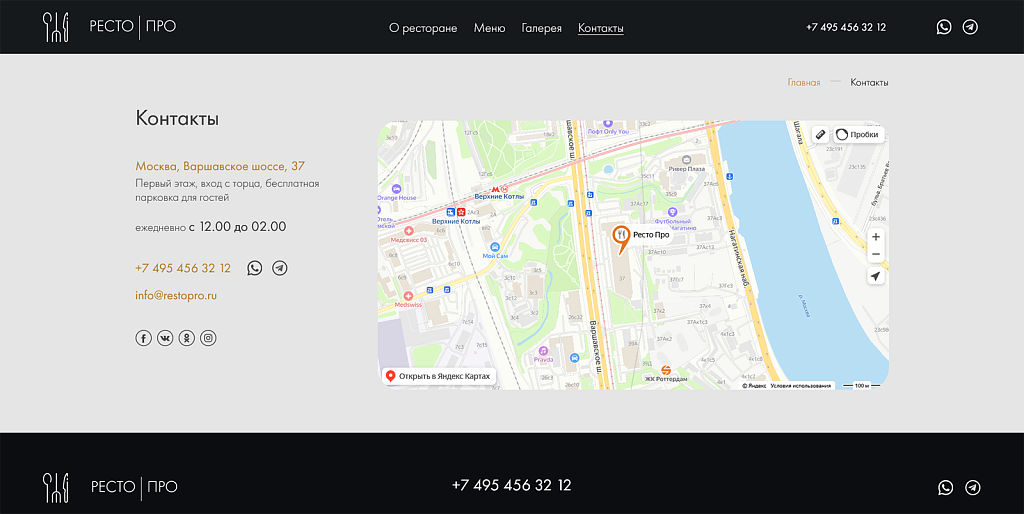Zoom out the map with minus button
The width and height of the screenshot is (1024, 514).
tap(876, 254)
